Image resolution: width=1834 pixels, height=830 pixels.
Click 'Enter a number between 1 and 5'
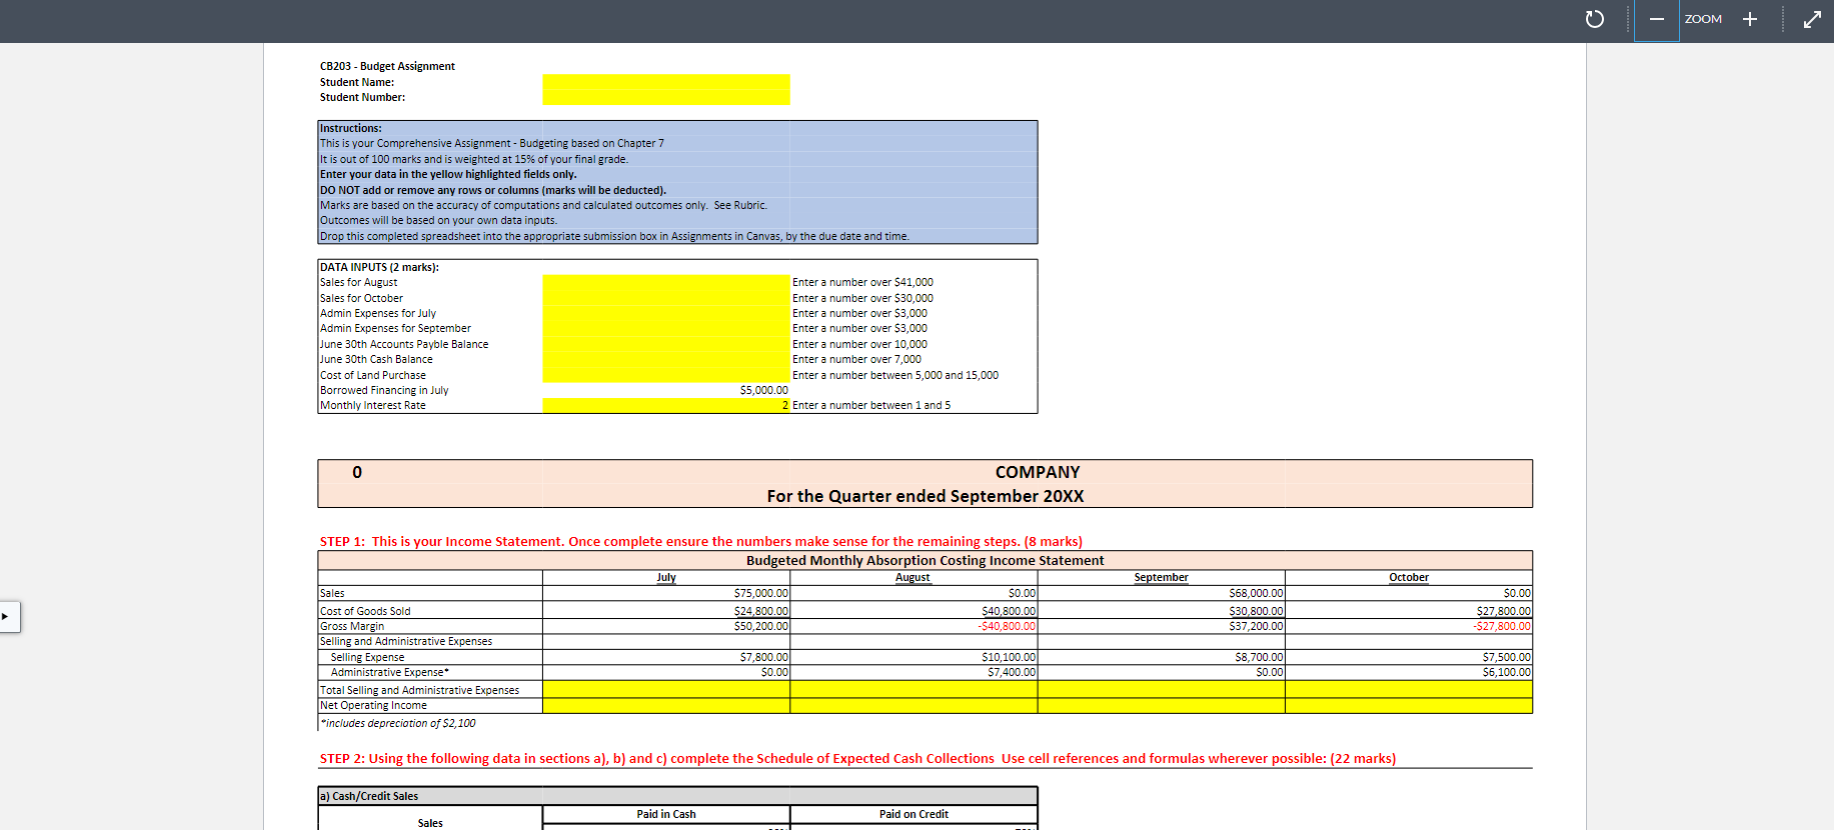tap(871, 405)
